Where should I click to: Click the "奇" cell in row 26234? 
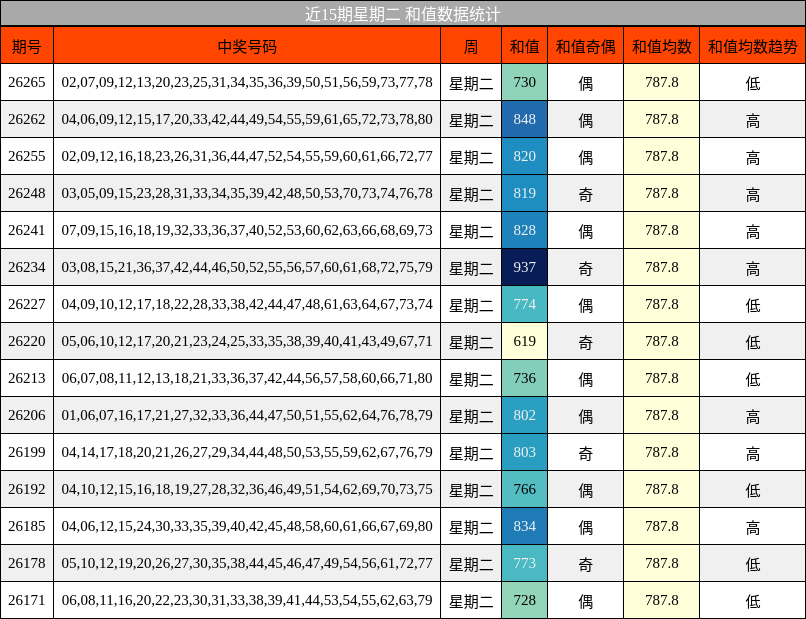(585, 267)
